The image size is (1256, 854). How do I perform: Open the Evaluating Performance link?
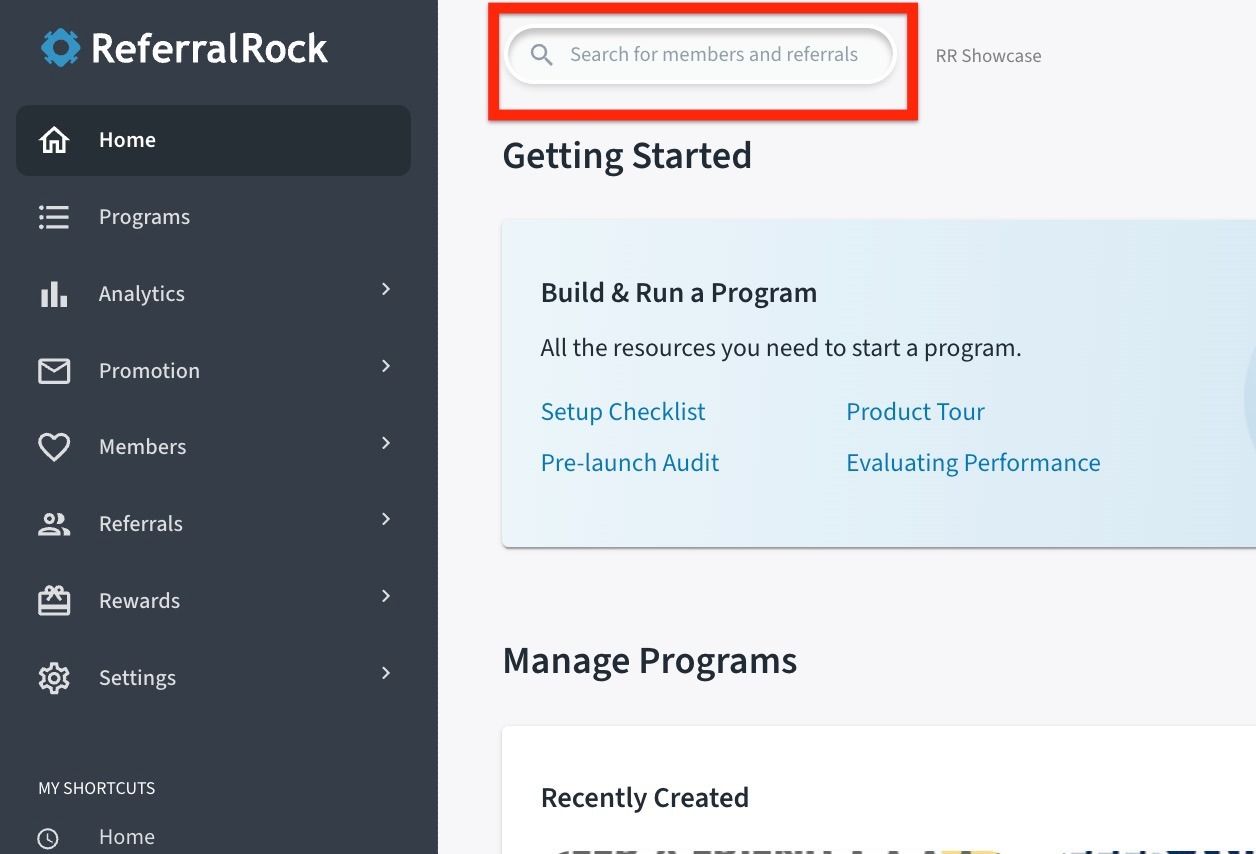[x=973, y=463]
